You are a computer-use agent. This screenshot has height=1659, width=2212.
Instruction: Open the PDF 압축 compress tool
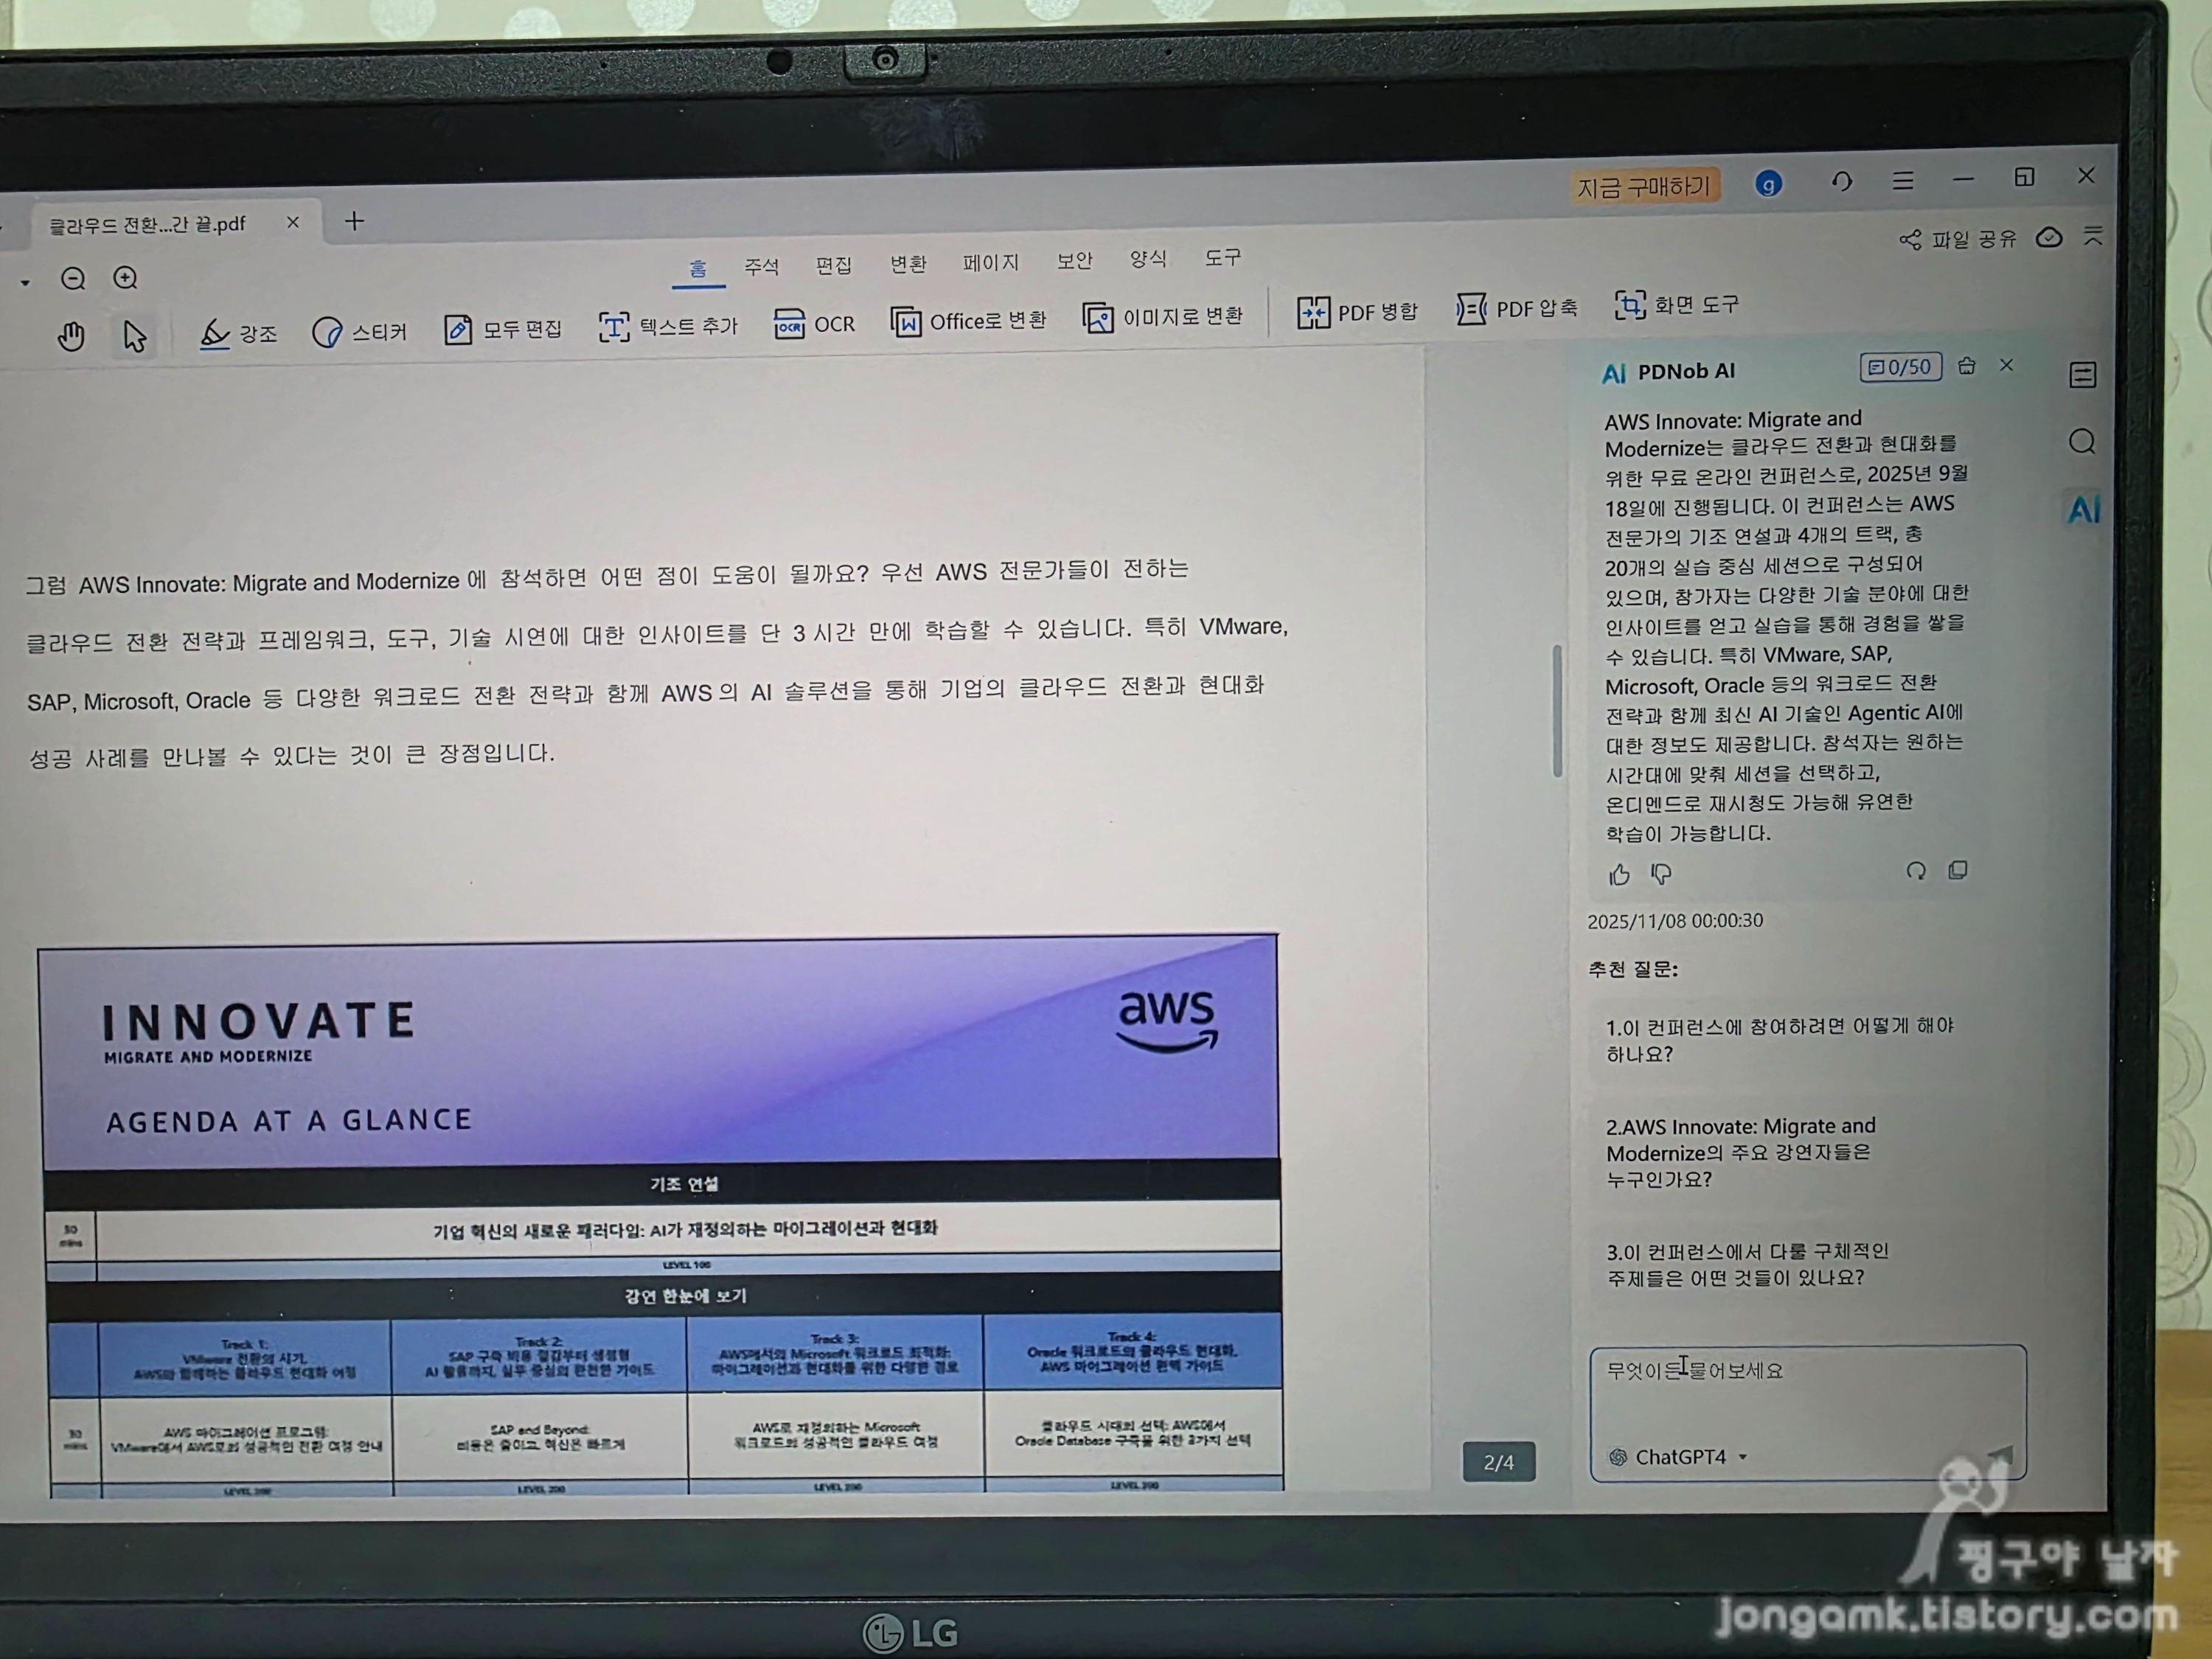tap(1516, 308)
